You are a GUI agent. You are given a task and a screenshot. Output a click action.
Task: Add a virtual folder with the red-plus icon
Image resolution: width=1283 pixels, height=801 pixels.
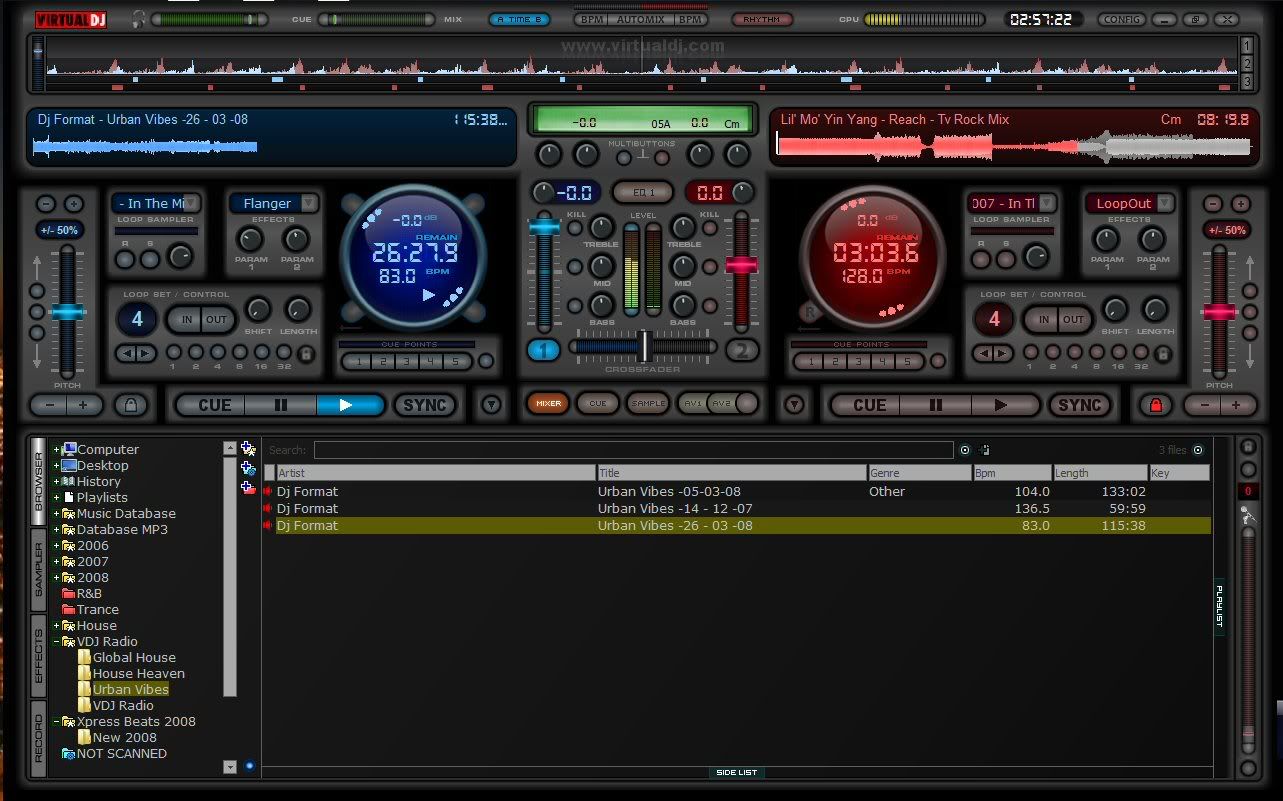pyautogui.click(x=248, y=487)
